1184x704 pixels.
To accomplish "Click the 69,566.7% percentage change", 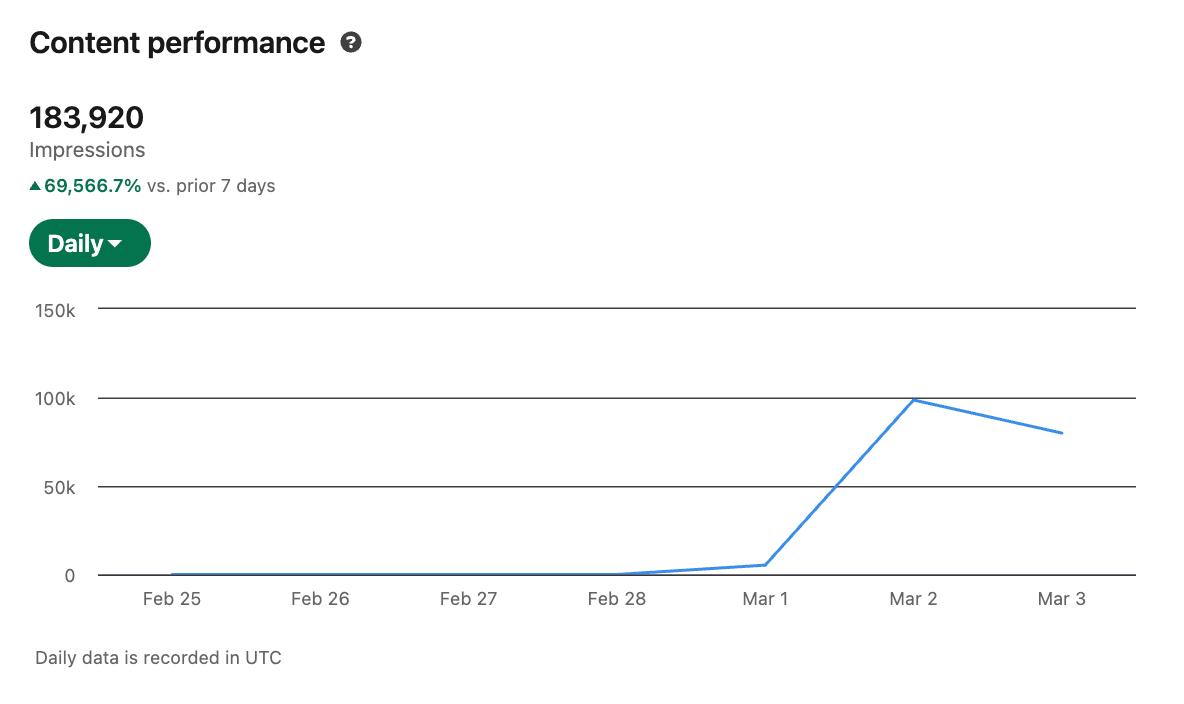I will [92, 186].
